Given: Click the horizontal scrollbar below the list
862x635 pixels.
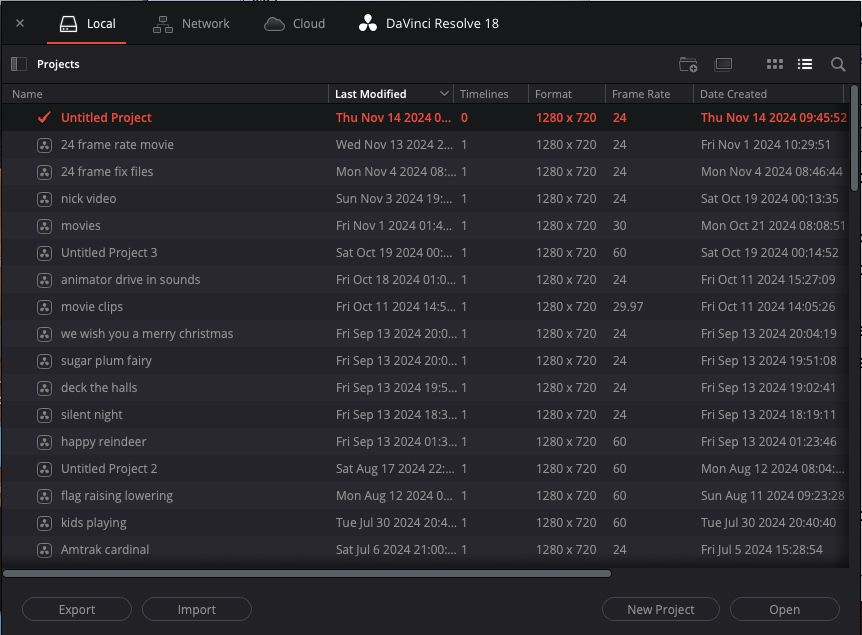Looking at the screenshot, I should [x=306, y=574].
